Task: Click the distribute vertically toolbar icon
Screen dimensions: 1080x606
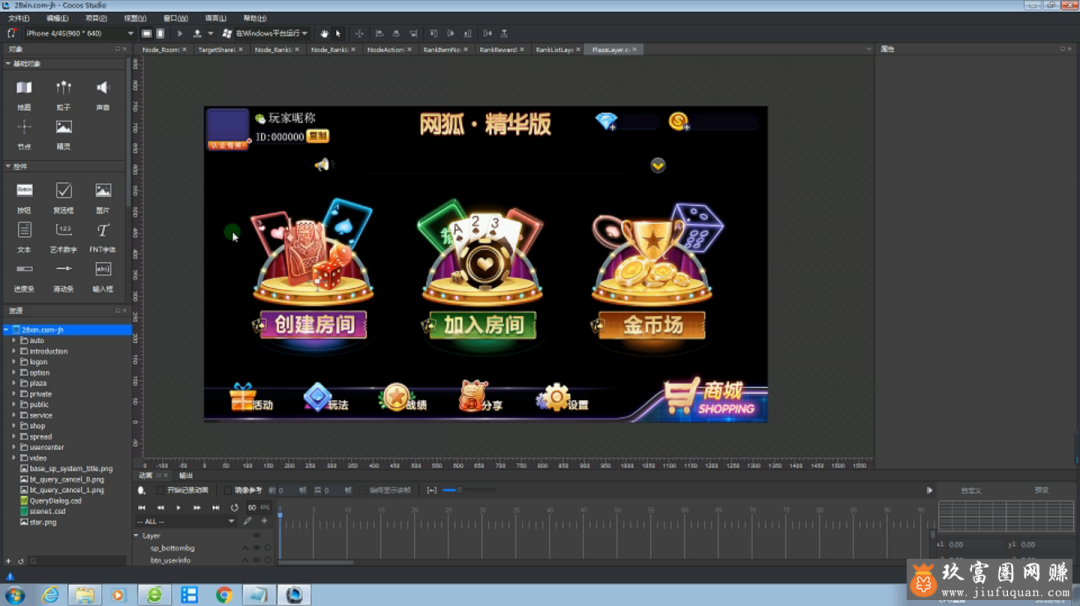Action: 503,33
